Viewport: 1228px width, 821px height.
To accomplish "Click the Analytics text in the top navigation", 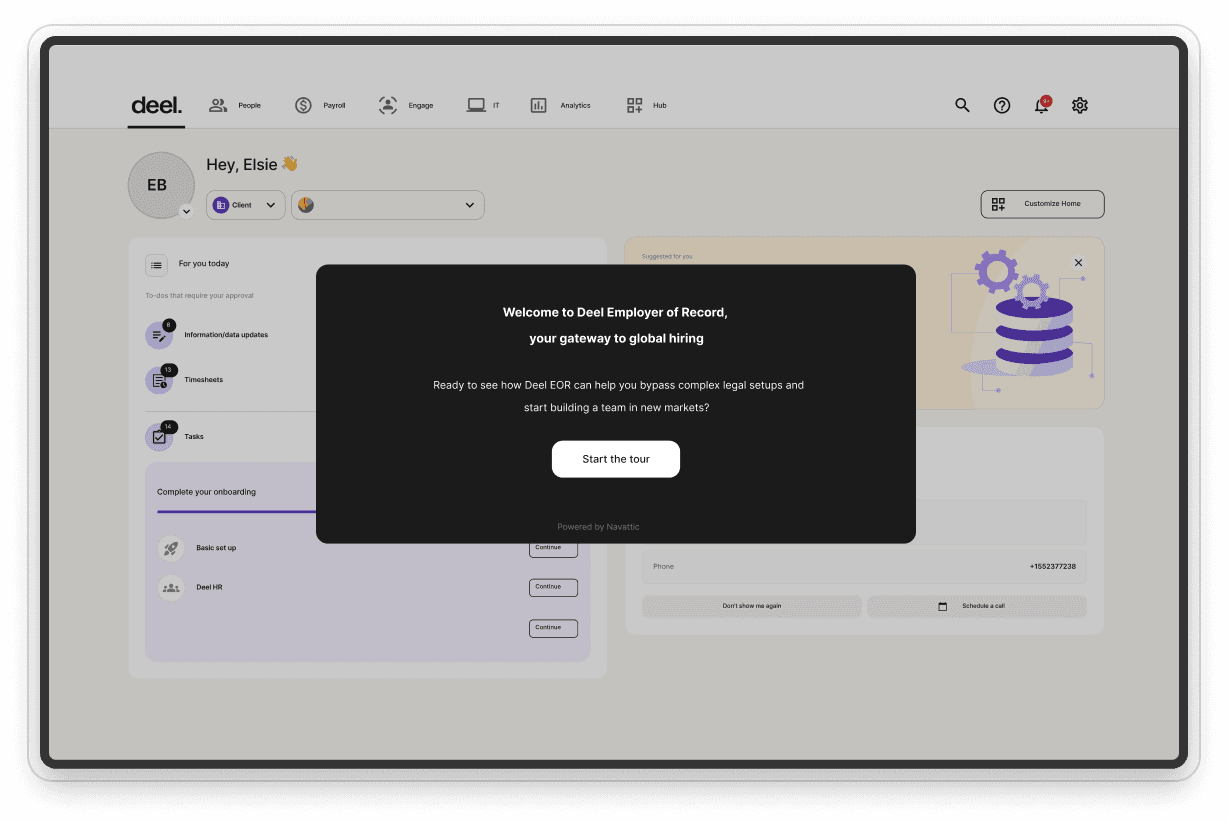I will (x=575, y=105).
